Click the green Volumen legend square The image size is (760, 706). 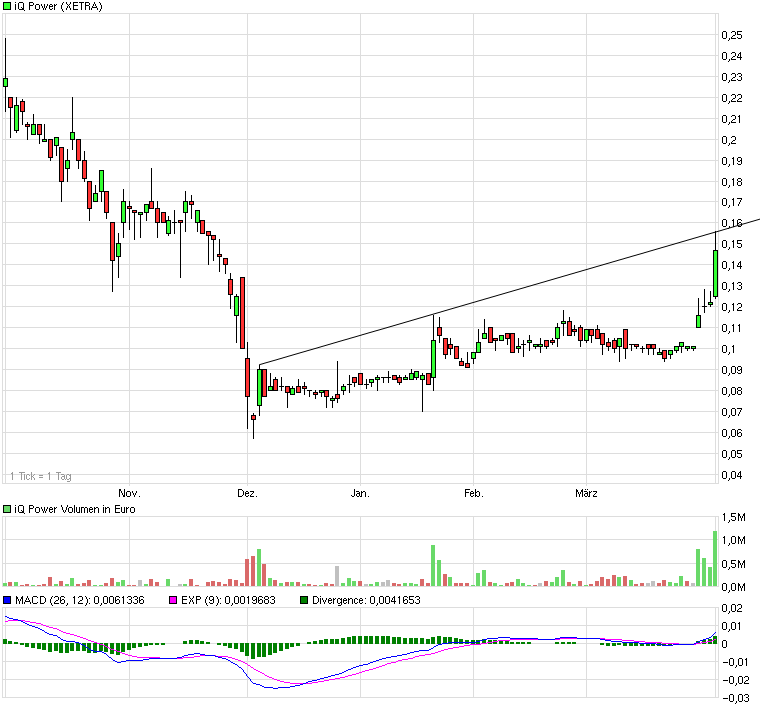coord(7,509)
